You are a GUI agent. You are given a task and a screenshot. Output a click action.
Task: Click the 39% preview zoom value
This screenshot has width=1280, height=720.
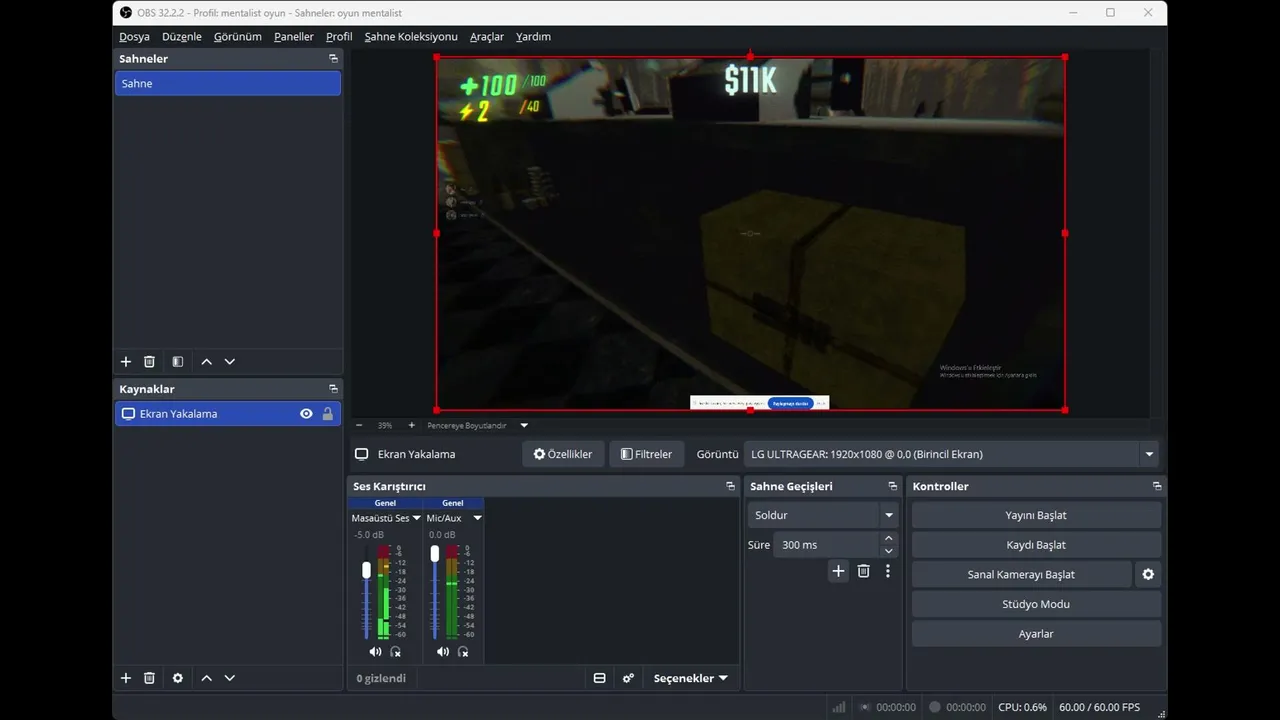point(385,425)
